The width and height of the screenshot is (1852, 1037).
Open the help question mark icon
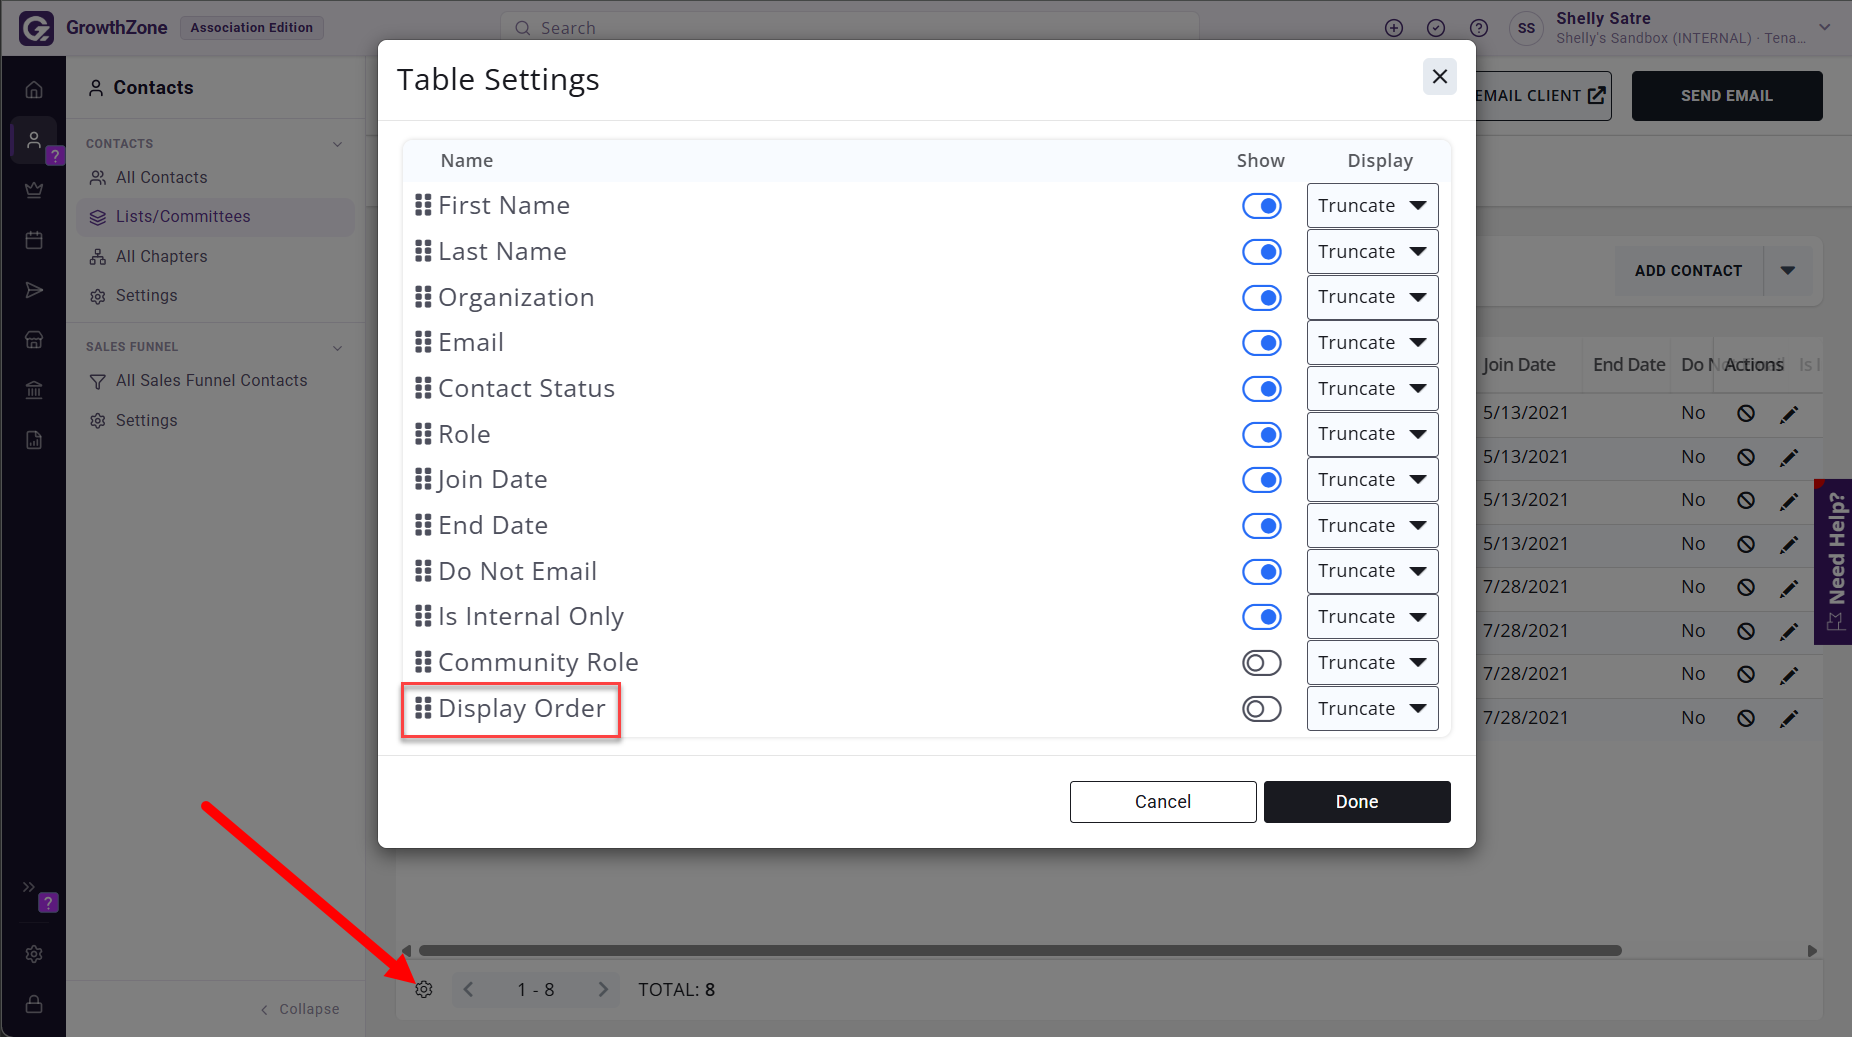click(1479, 28)
